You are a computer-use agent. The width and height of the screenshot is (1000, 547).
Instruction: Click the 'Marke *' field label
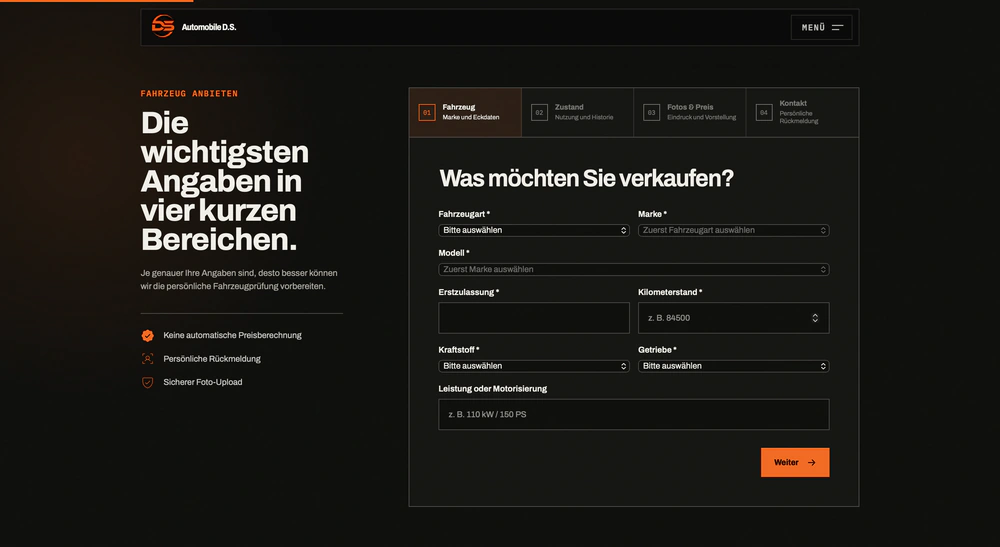652,214
